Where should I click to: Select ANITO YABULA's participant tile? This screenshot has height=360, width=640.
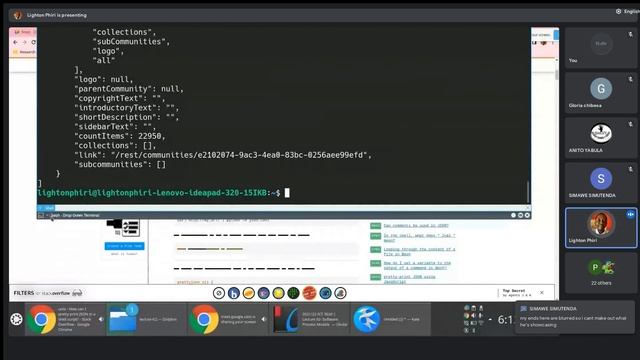pyautogui.click(x=601, y=138)
